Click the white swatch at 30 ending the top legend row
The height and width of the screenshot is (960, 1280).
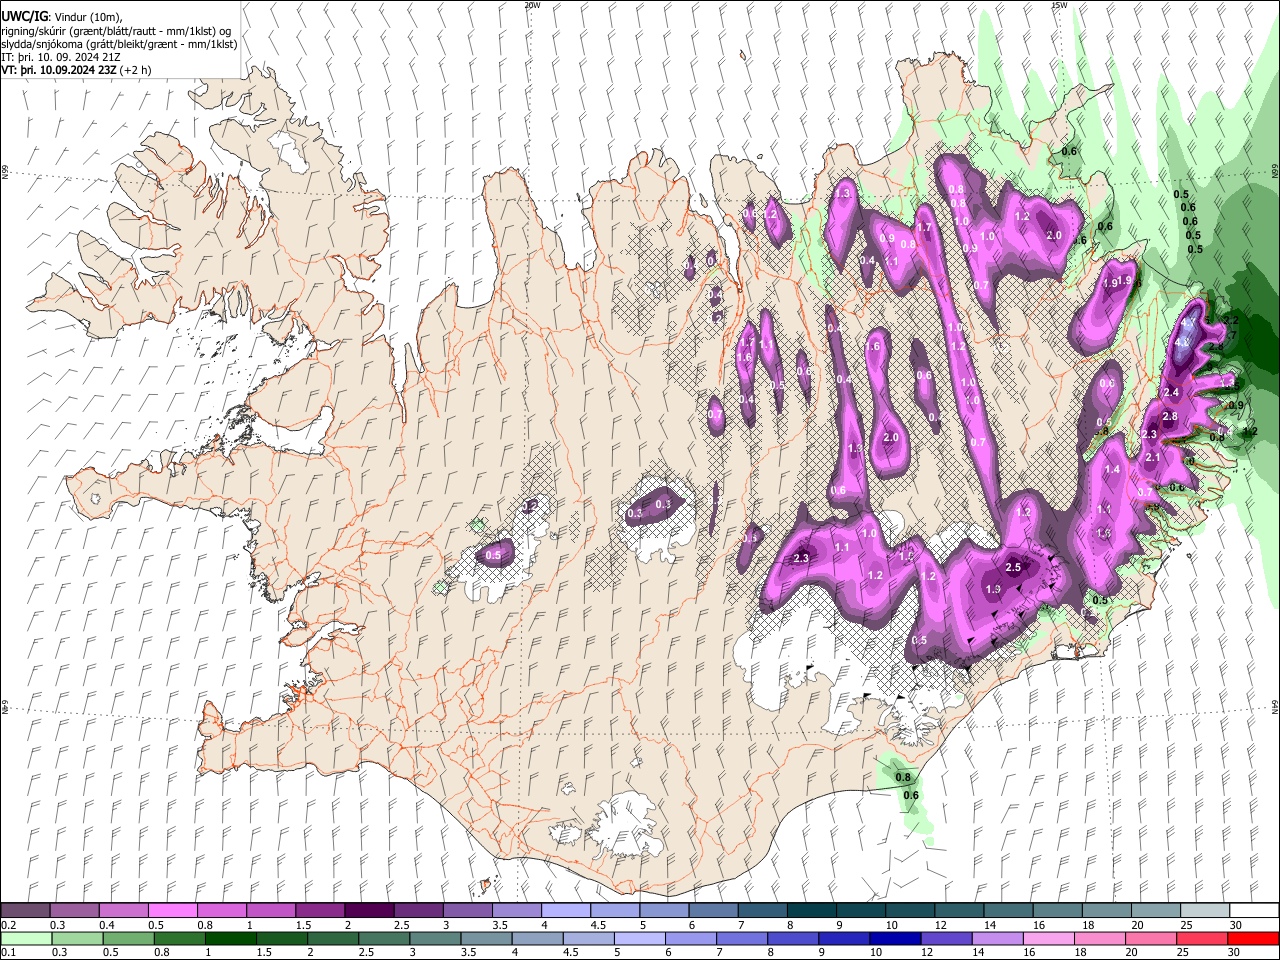click(x=1254, y=910)
